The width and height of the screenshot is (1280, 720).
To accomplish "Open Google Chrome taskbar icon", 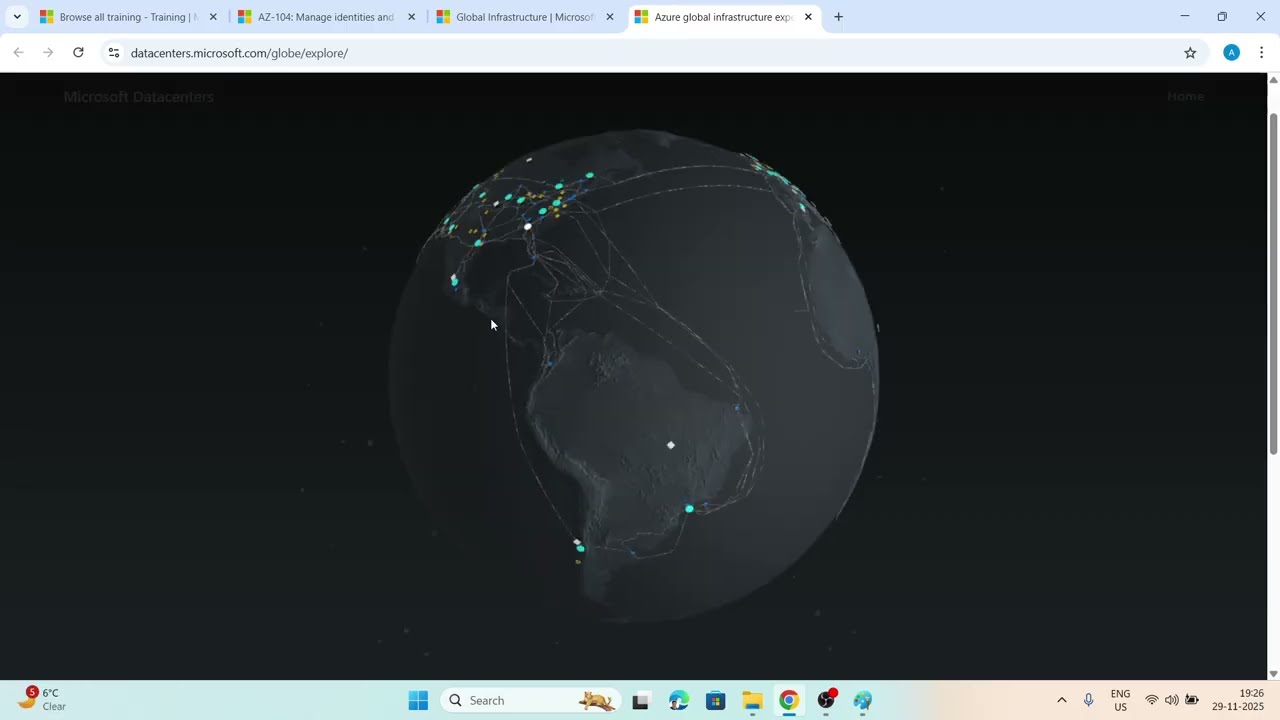I will tap(789, 700).
